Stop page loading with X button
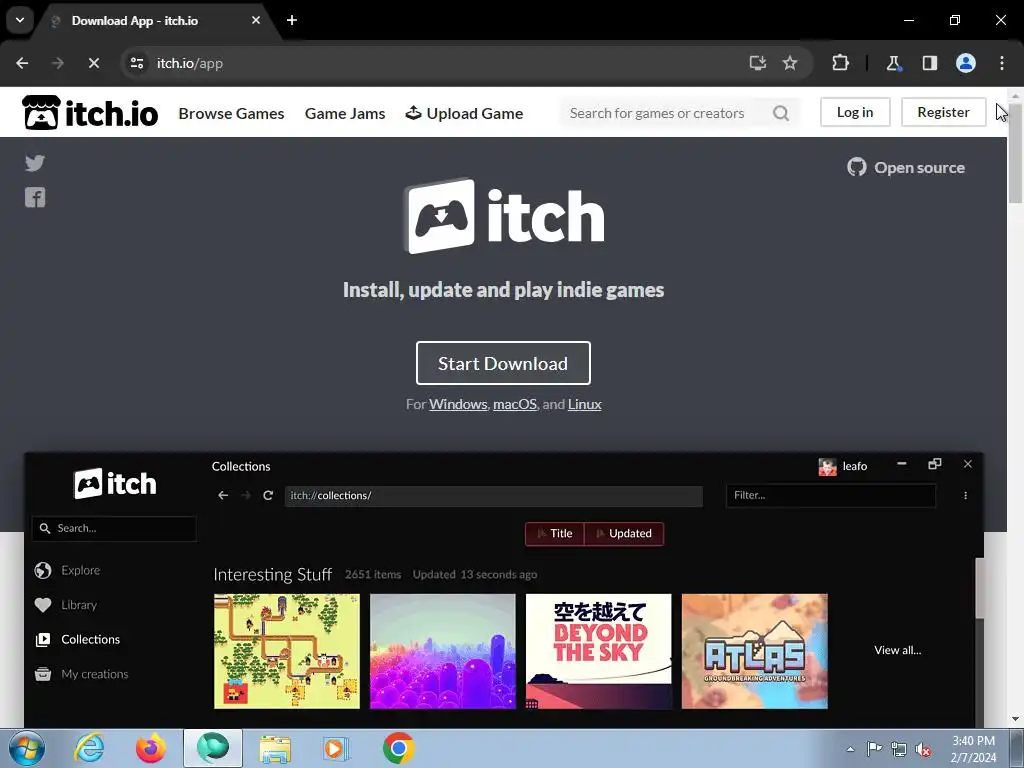Image resolution: width=1024 pixels, height=768 pixels. [x=93, y=63]
